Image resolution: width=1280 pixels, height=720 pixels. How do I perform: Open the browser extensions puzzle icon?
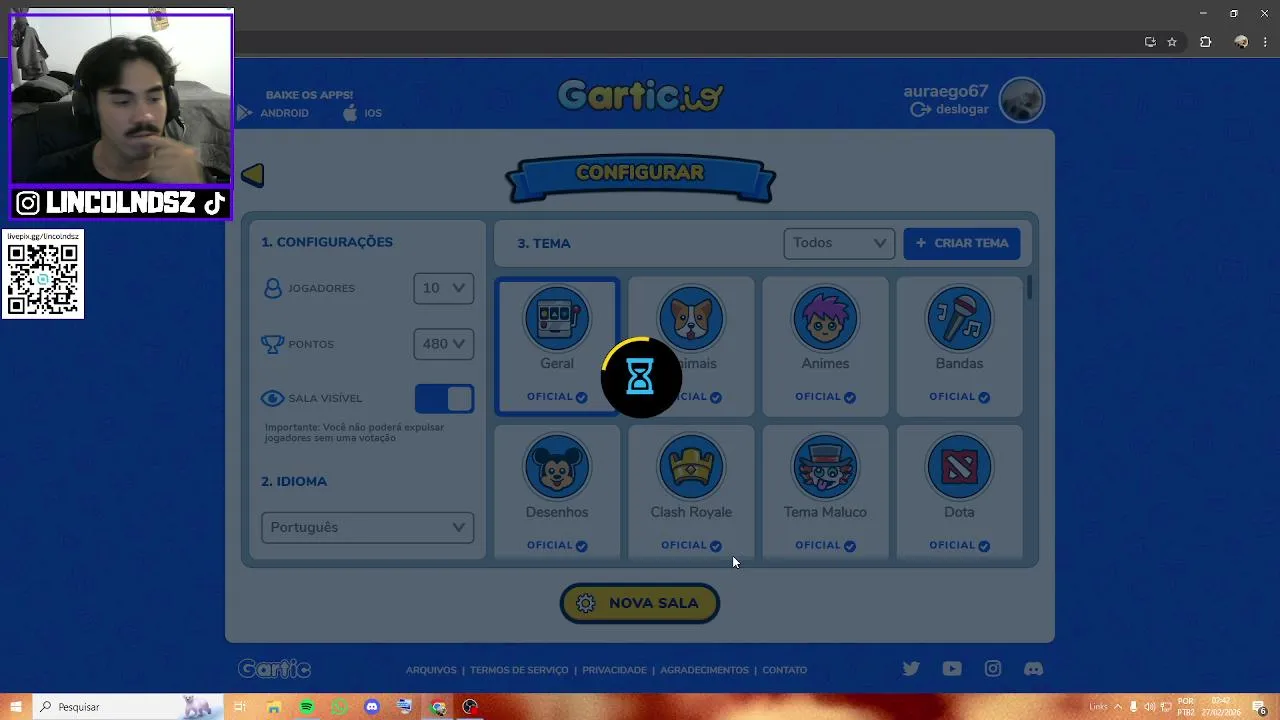tap(1206, 42)
